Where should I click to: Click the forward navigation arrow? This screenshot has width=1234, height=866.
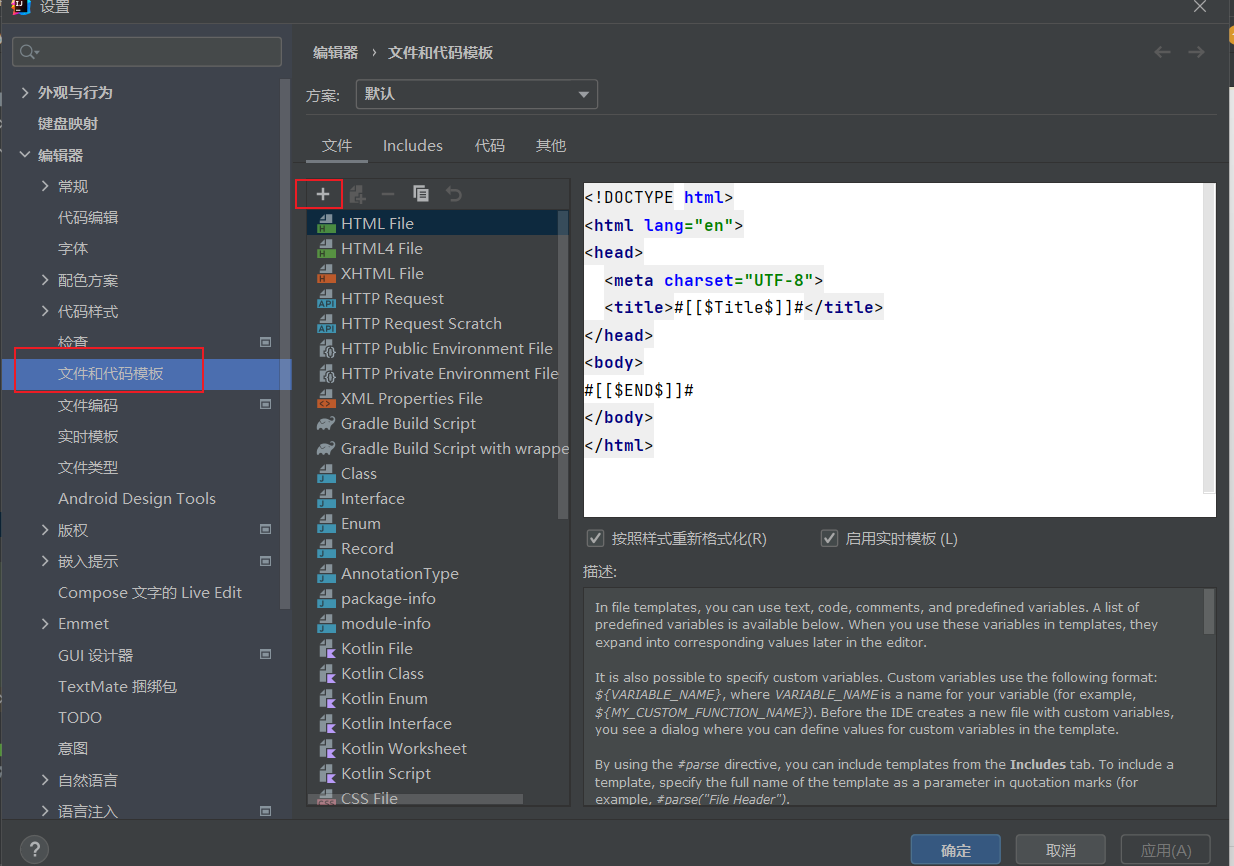1196,52
